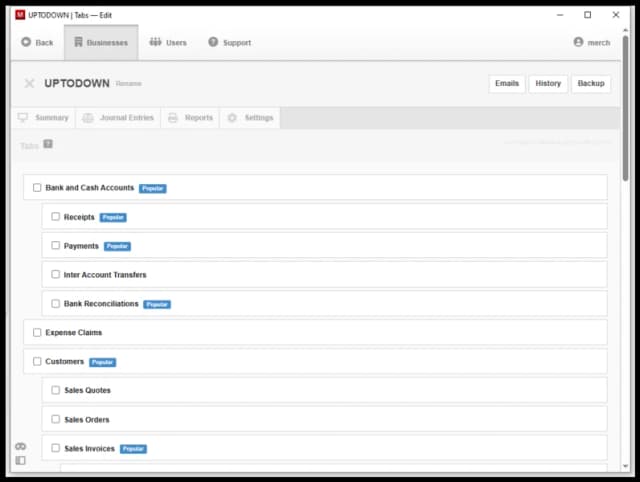Click the Businesses building icon
The width and height of the screenshot is (640, 482).
(78, 42)
